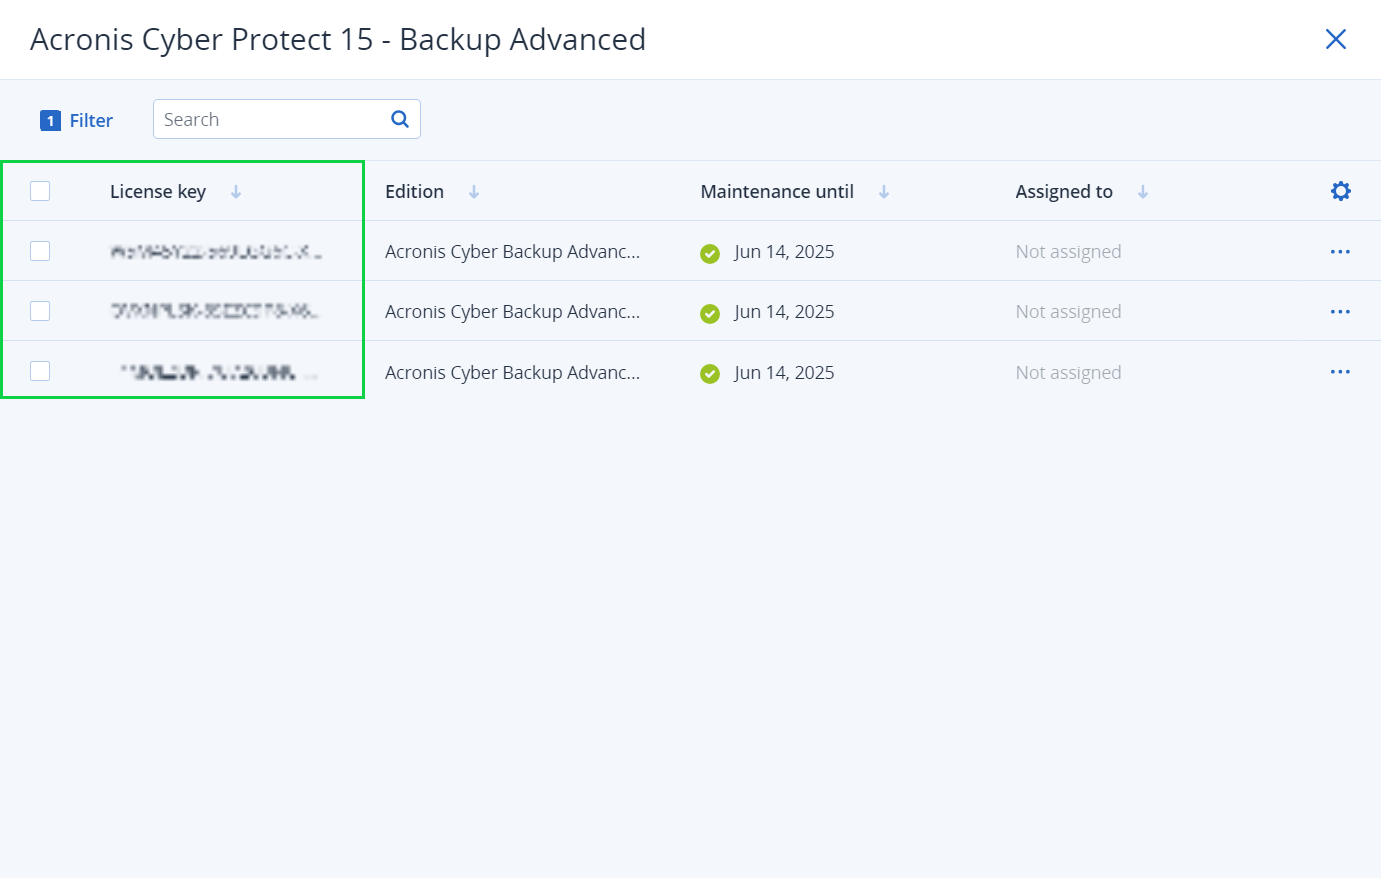Sort the Edition column with its arrow
The height and width of the screenshot is (878, 1381).
point(473,191)
